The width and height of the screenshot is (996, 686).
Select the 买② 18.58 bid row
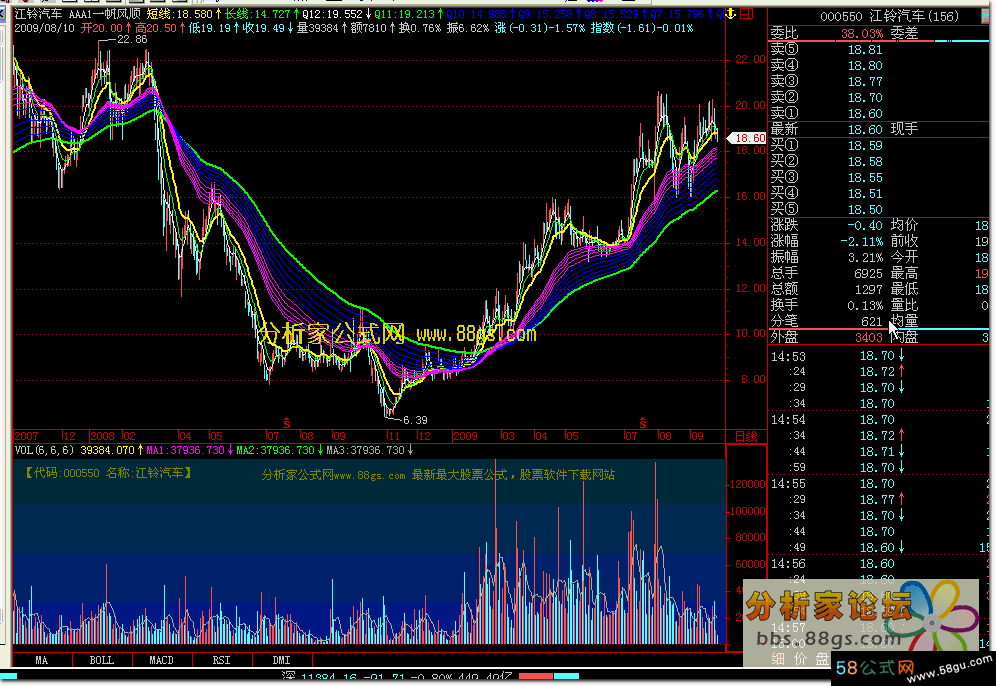click(879, 161)
